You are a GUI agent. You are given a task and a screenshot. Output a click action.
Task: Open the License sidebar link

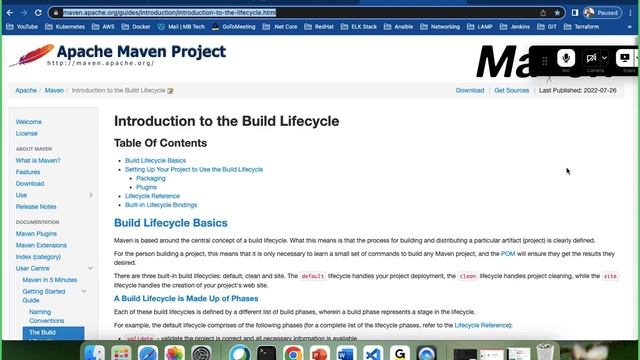point(27,133)
